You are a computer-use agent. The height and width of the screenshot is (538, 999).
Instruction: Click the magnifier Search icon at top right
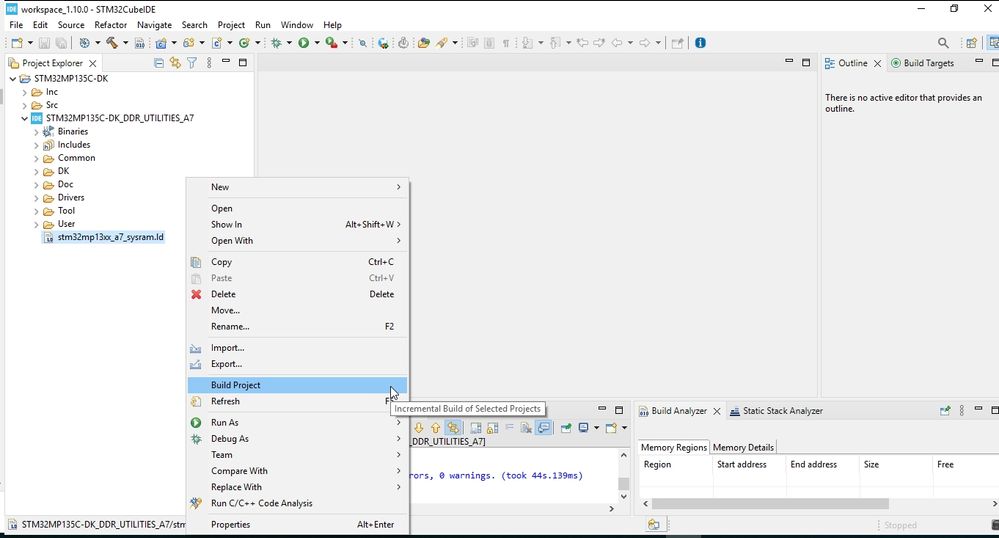[x=944, y=43]
